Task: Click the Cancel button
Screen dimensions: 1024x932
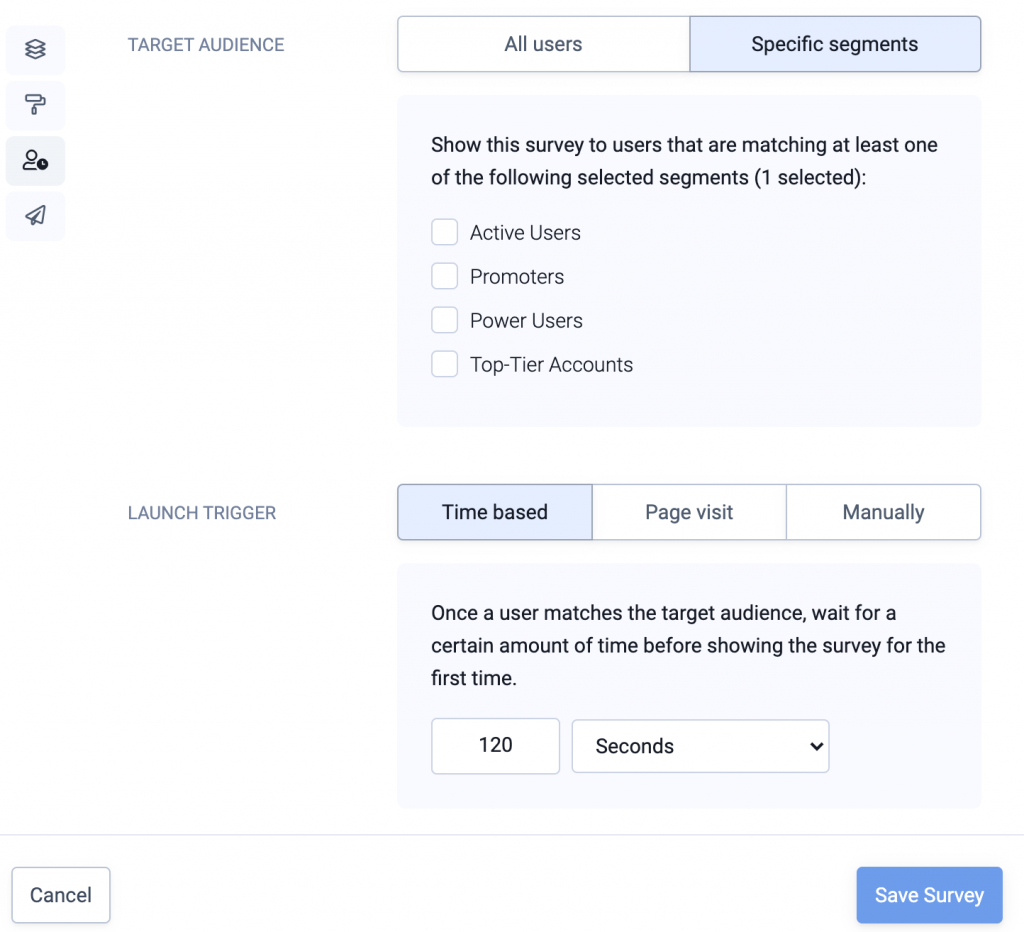Action: (x=61, y=895)
